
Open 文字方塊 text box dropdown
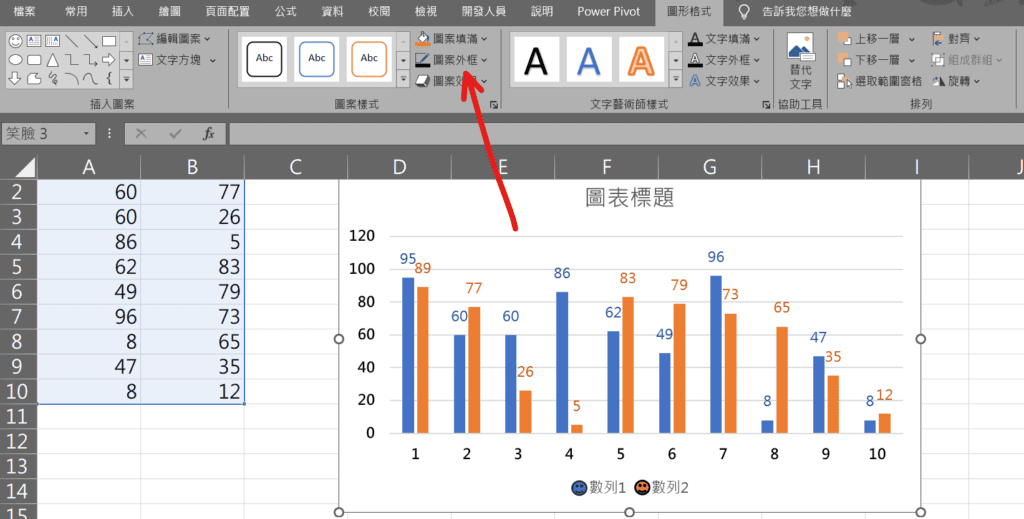177,60
